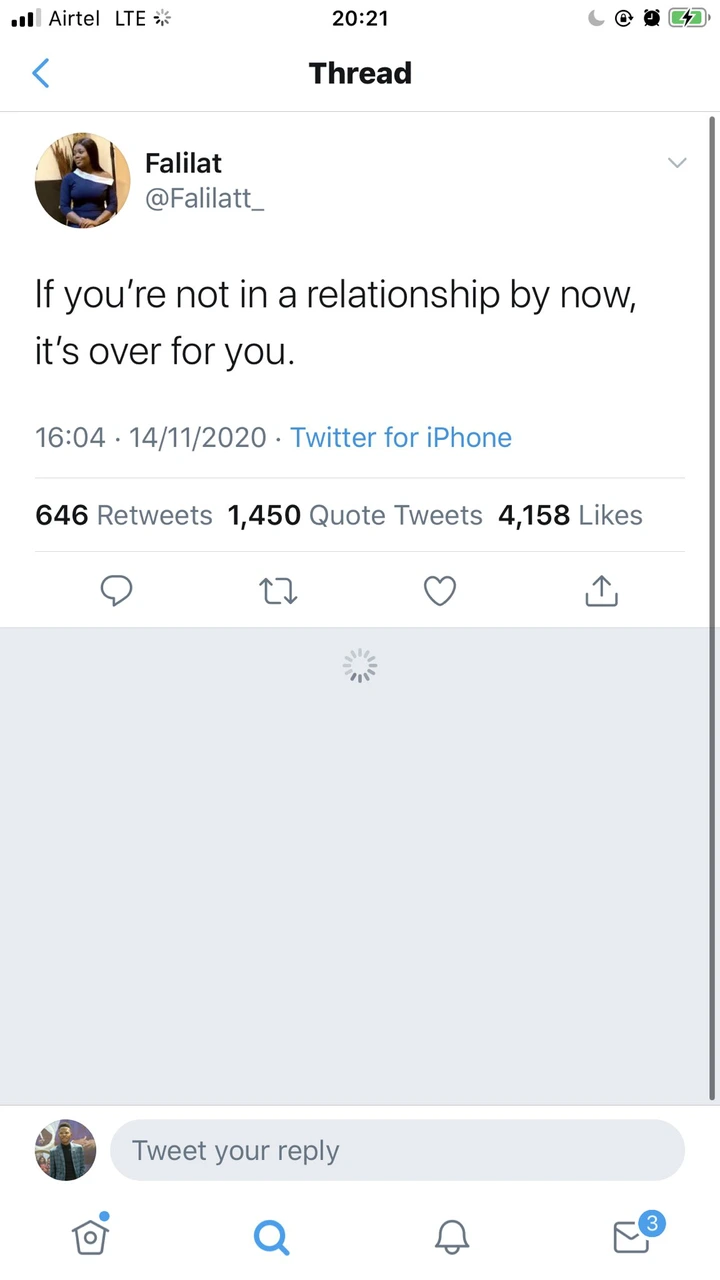Image resolution: width=720 pixels, height=1280 pixels.
Task: View the 4,158 Likes list
Action: (x=570, y=515)
